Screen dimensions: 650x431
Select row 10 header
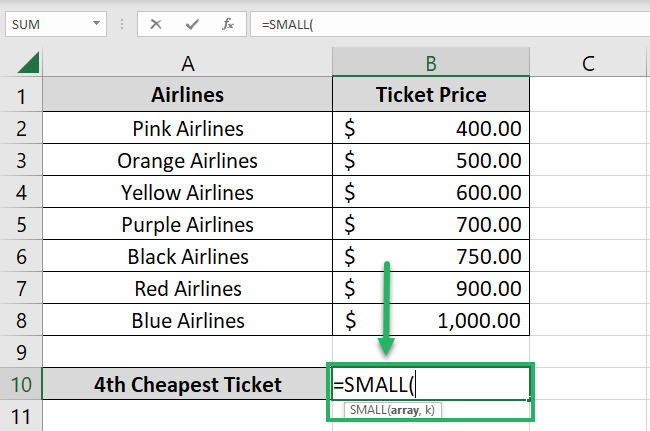tap(22, 384)
